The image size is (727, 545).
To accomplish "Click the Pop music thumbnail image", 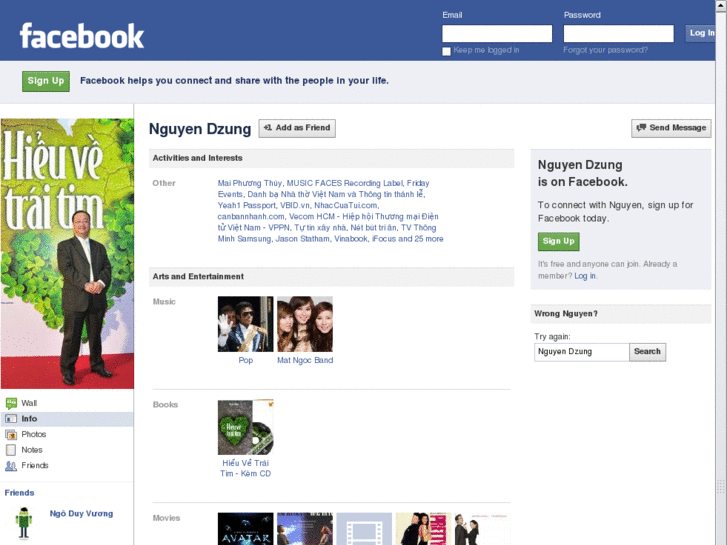I will 246,324.
